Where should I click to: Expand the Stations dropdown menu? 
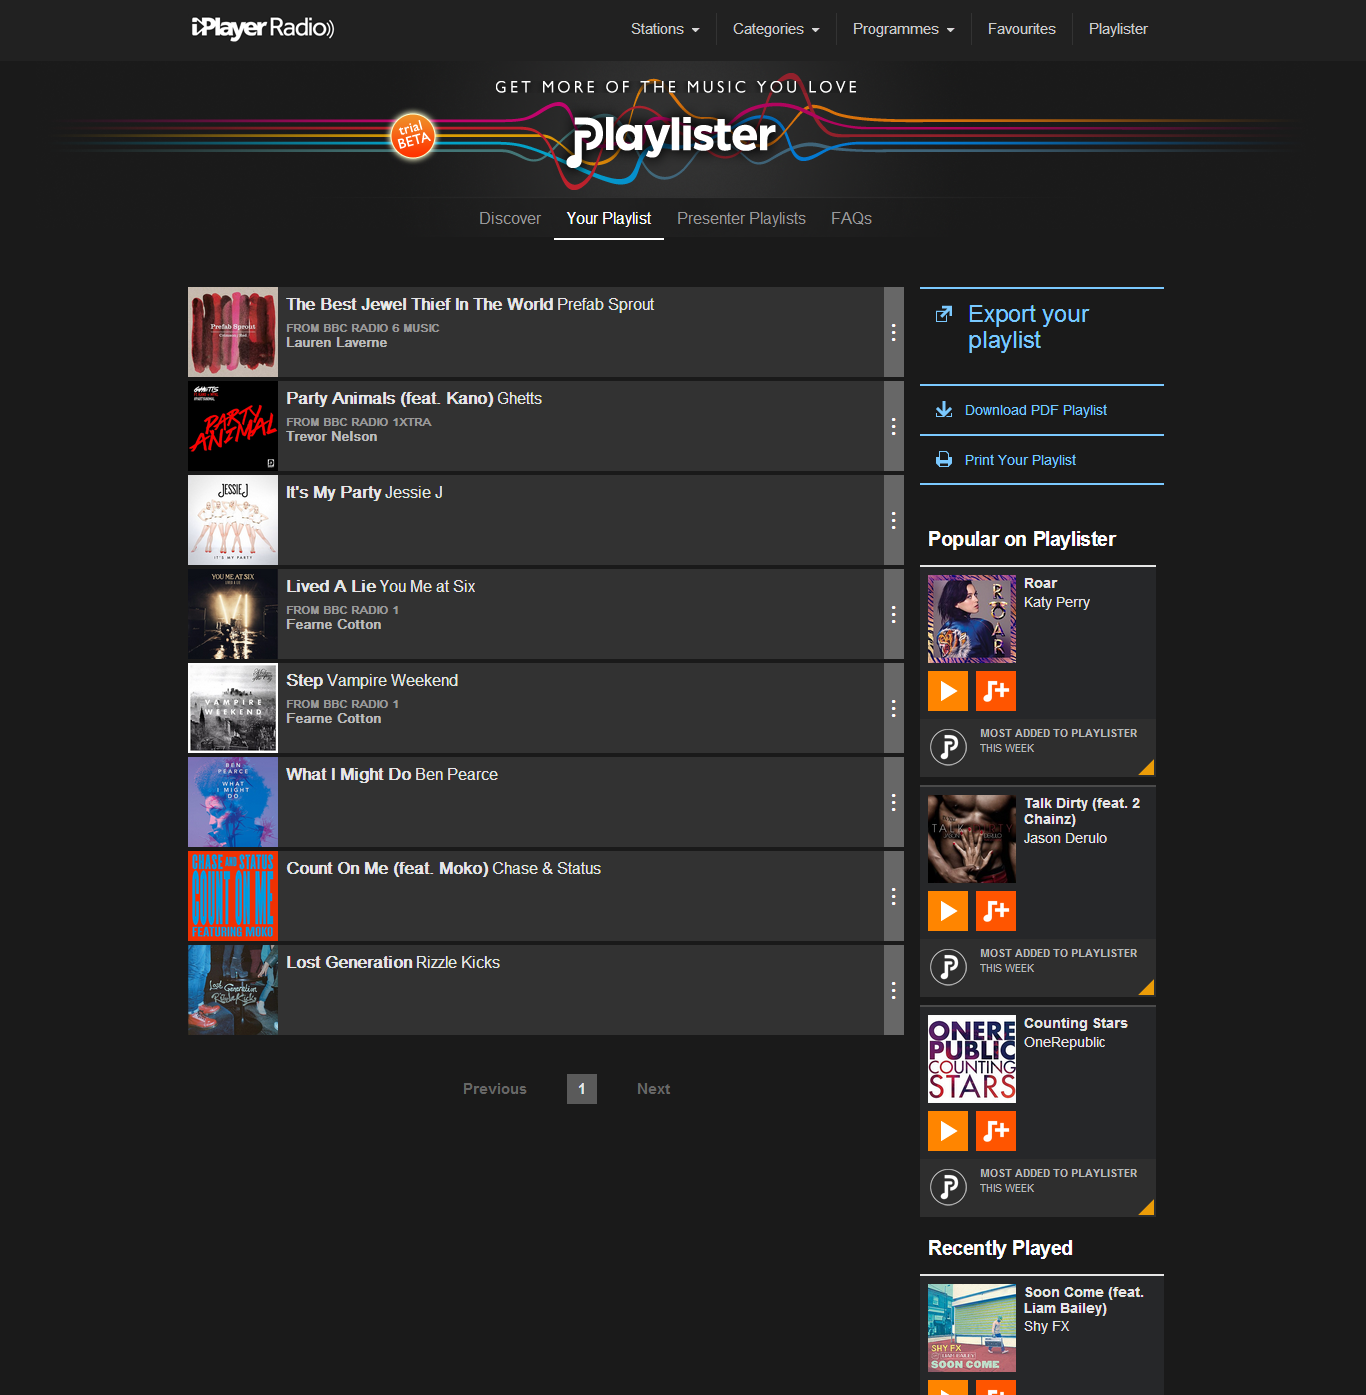(x=665, y=29)
